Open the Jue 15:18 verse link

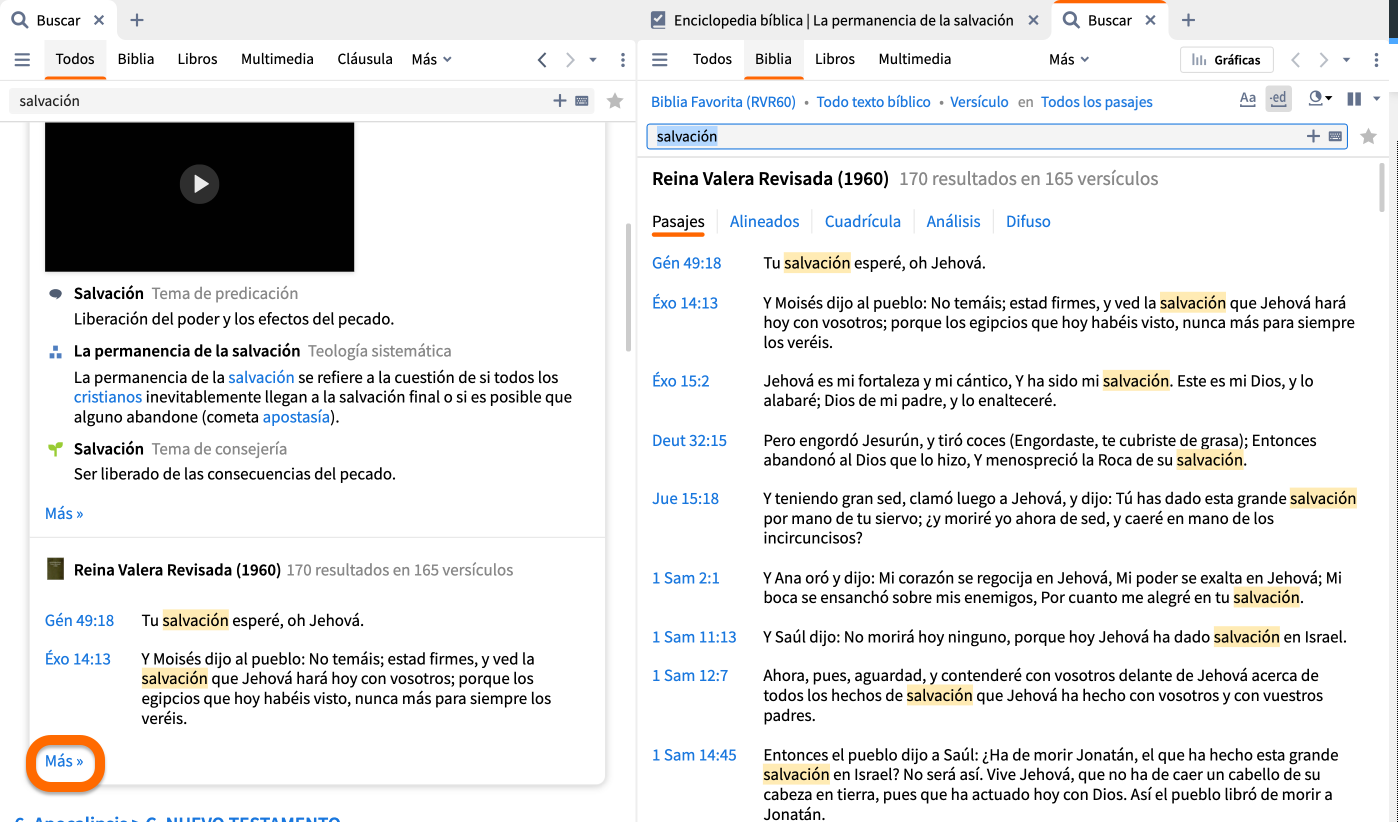click(x=685, y=498)
